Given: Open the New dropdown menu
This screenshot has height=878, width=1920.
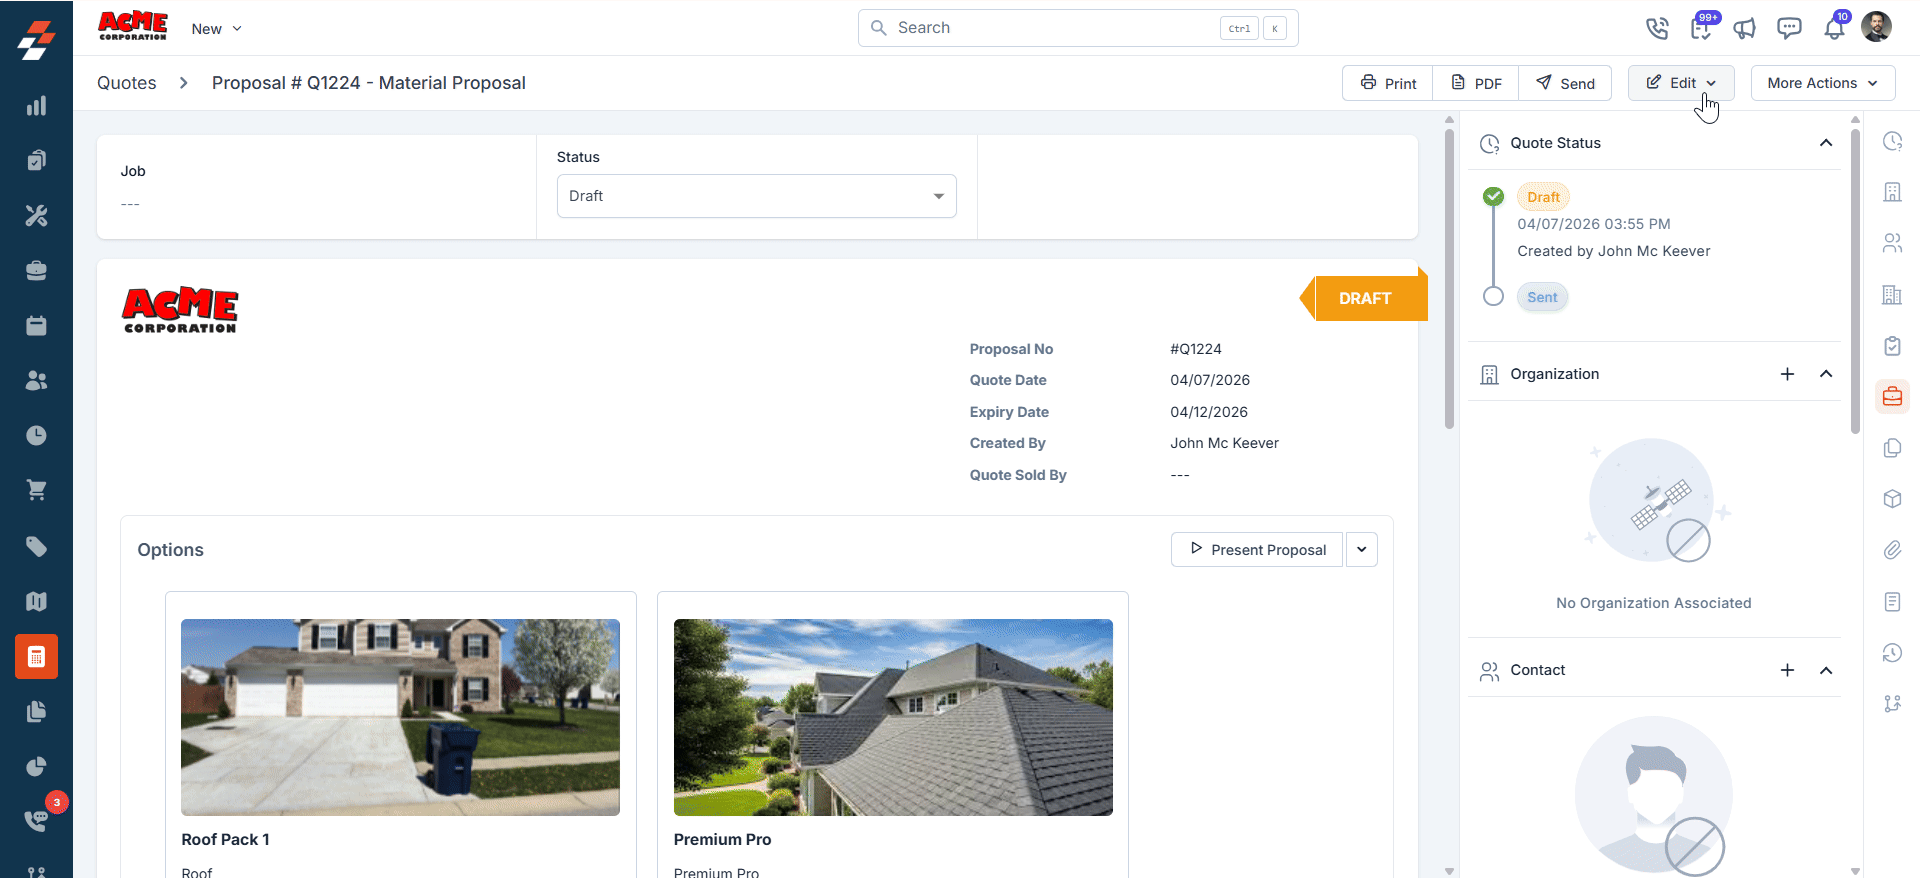Looking at the screenshot, I should pyautogui.click(x=216, y=29).
